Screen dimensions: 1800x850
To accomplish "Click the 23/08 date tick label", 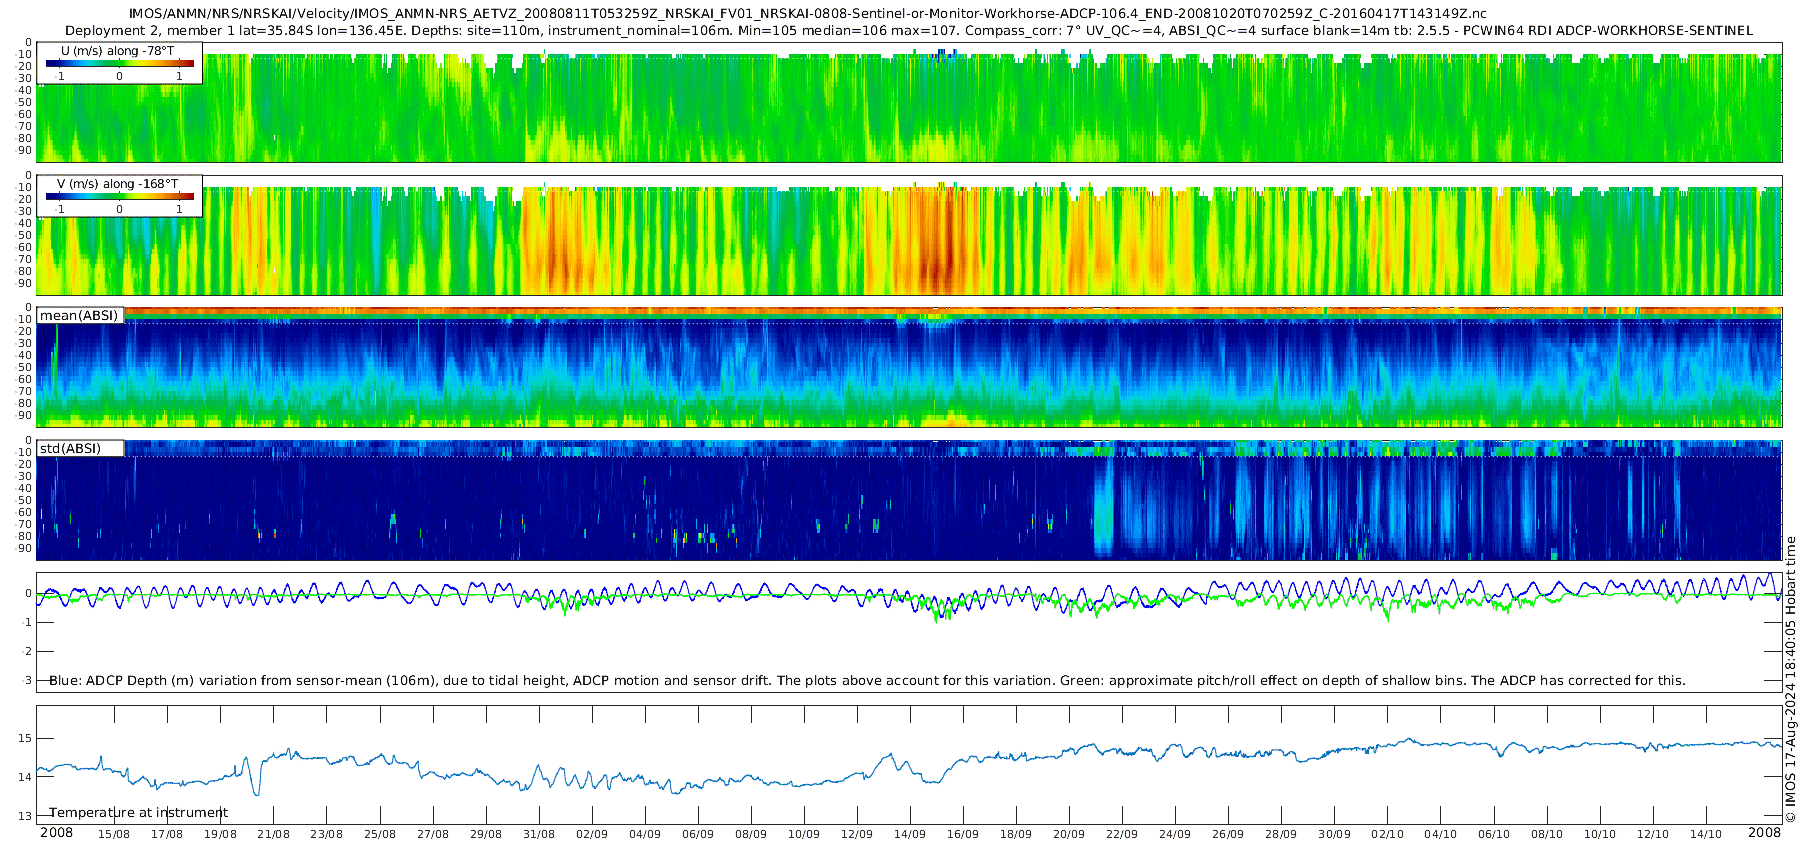I will (326, 834).
